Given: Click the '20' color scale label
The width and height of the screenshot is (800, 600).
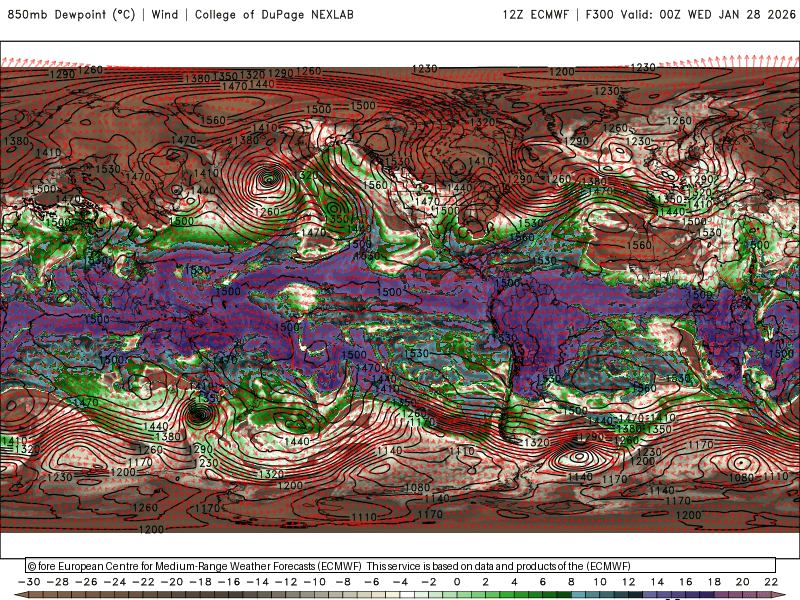Looking at the screenshot, I should coord(743,582).
